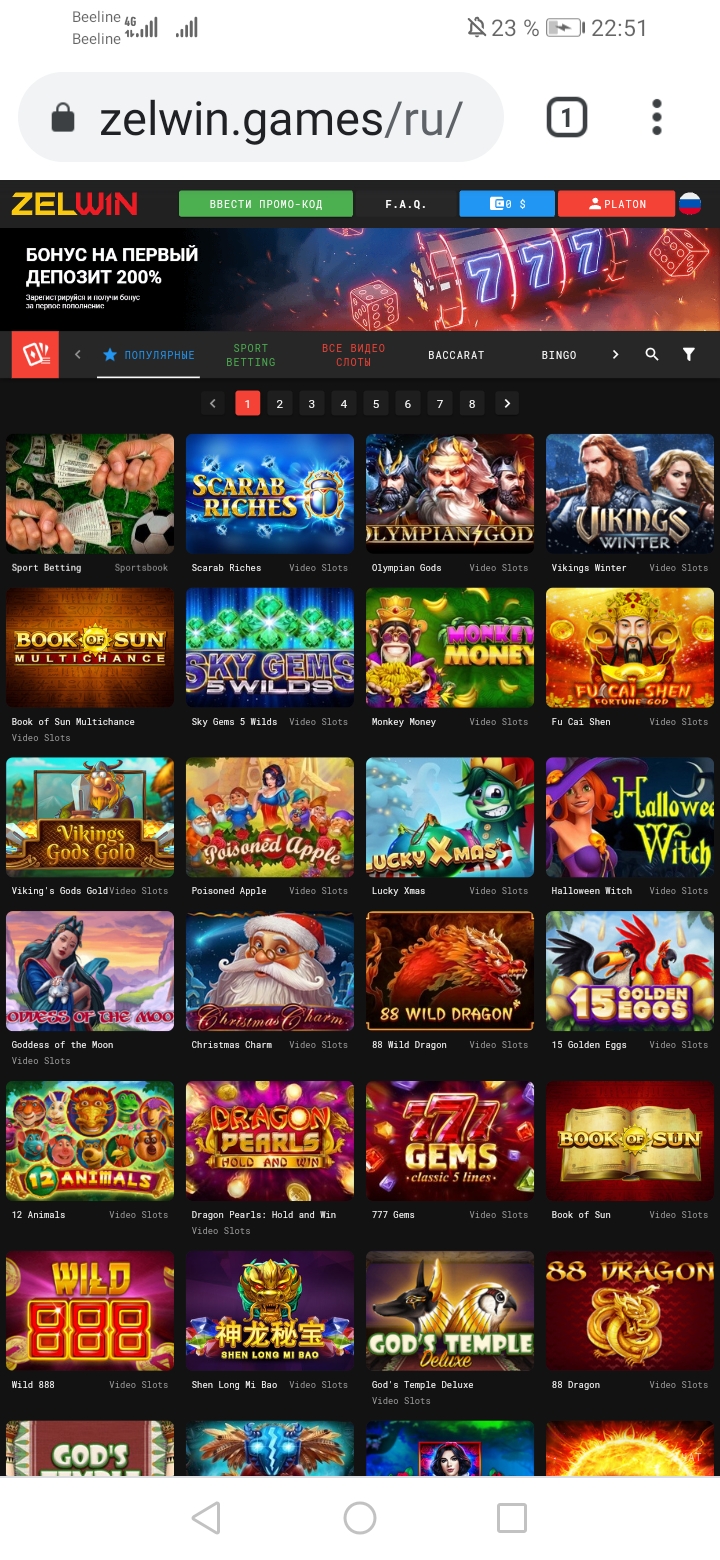Image resolution: width=720 pixels, height=1560 pixels.
Task: Launch the Scarab Riches game thumbnail
Action: (x=270, y=494)
